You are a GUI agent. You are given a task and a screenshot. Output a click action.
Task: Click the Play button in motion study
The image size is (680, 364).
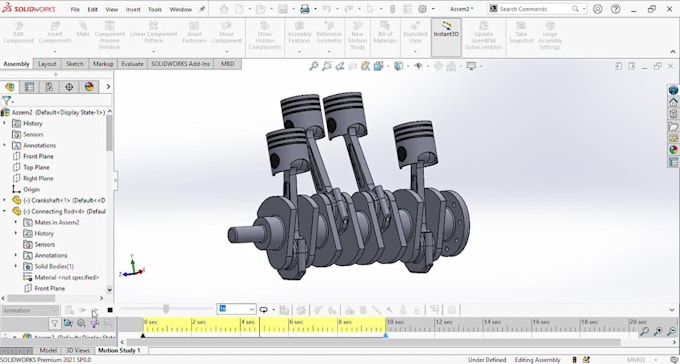point(95,310)
